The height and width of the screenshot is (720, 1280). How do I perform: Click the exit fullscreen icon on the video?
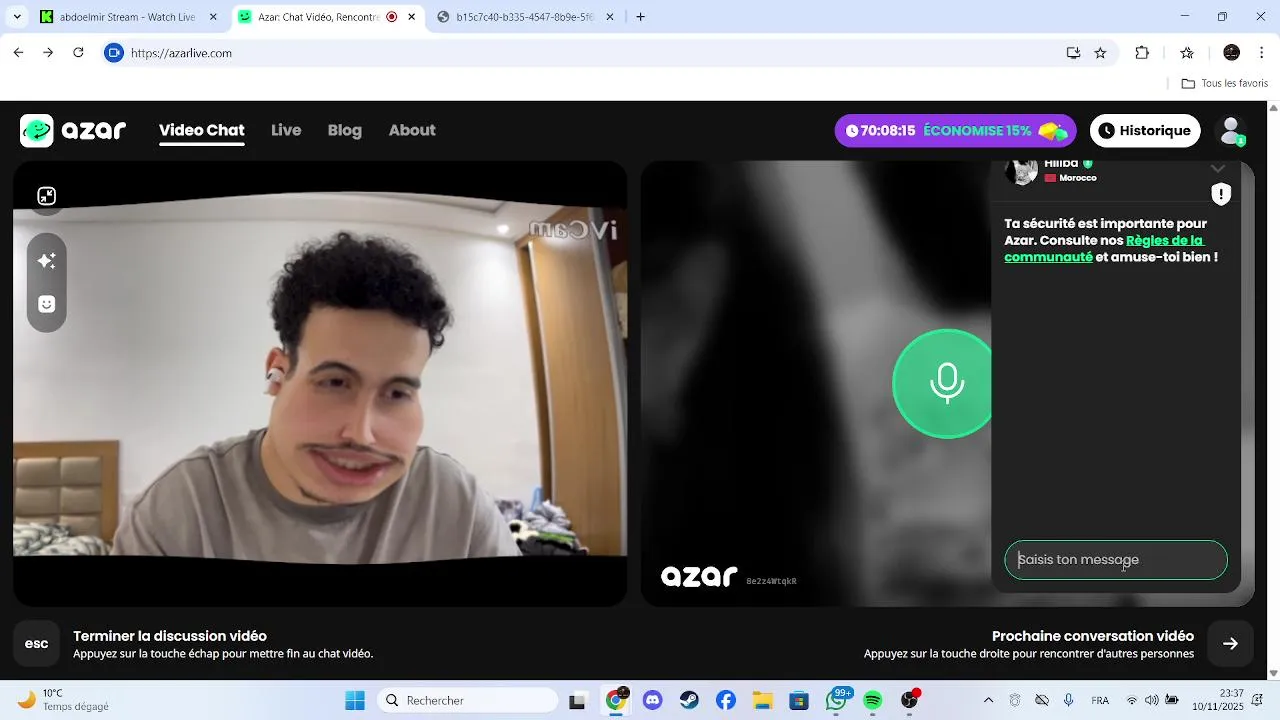(x=46, y=196)
